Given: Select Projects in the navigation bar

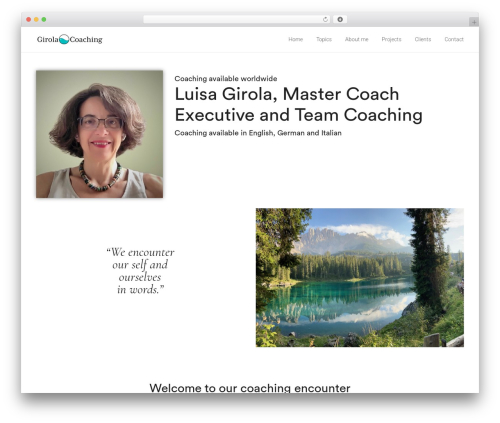Looking at the screenshot, I should tap(391, 39).
